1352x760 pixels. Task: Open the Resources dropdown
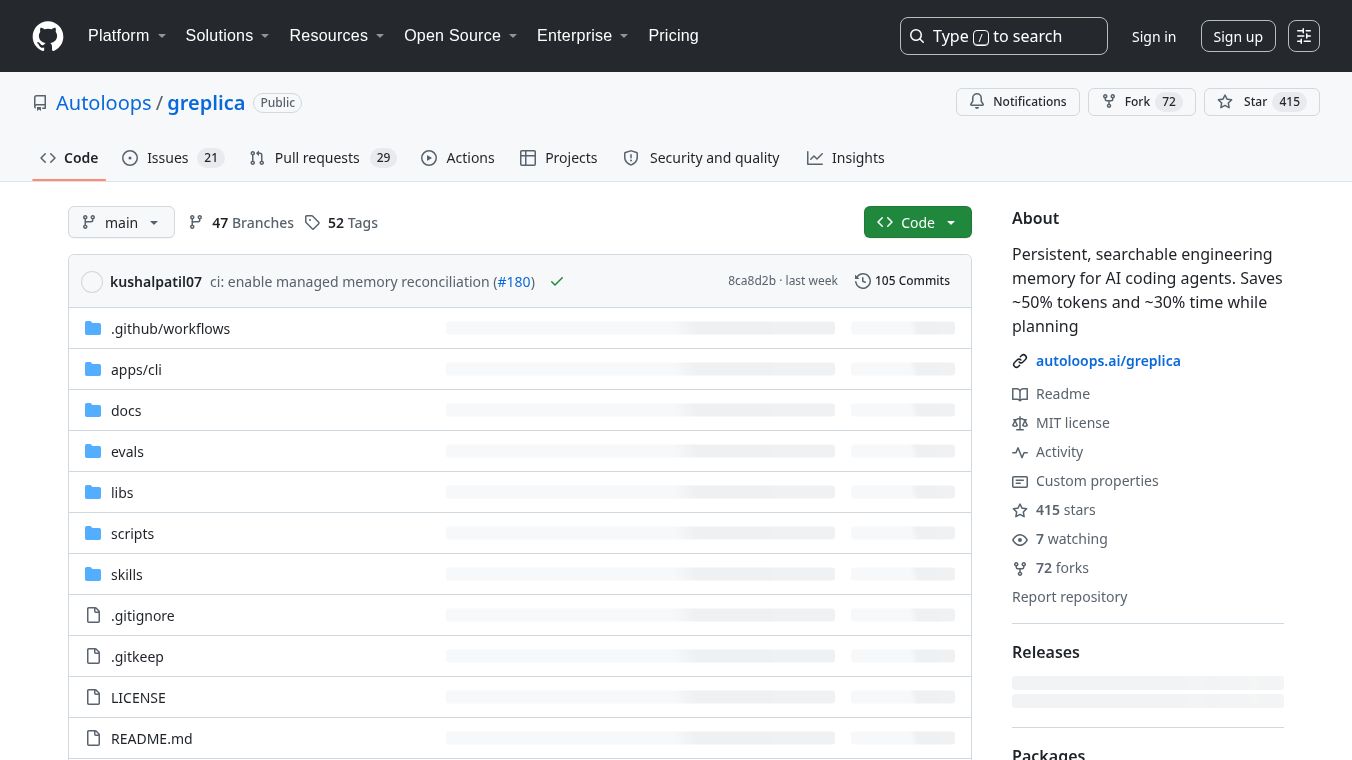click(337, 35)
